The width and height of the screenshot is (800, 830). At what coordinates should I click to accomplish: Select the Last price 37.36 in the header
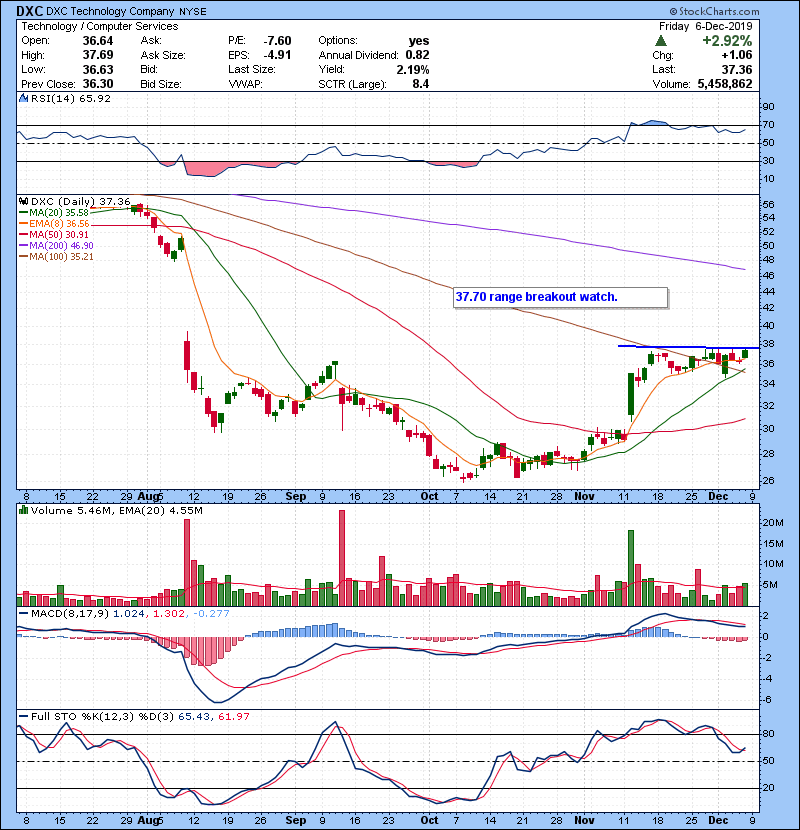click(737, 69)
